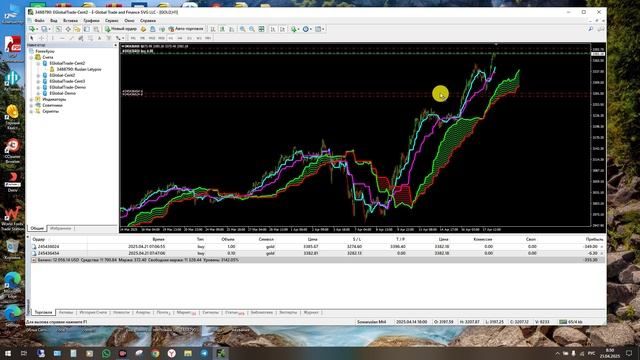Click the indicators list green plus icon
Screen dimensions: 640x360
coord(293,29)
